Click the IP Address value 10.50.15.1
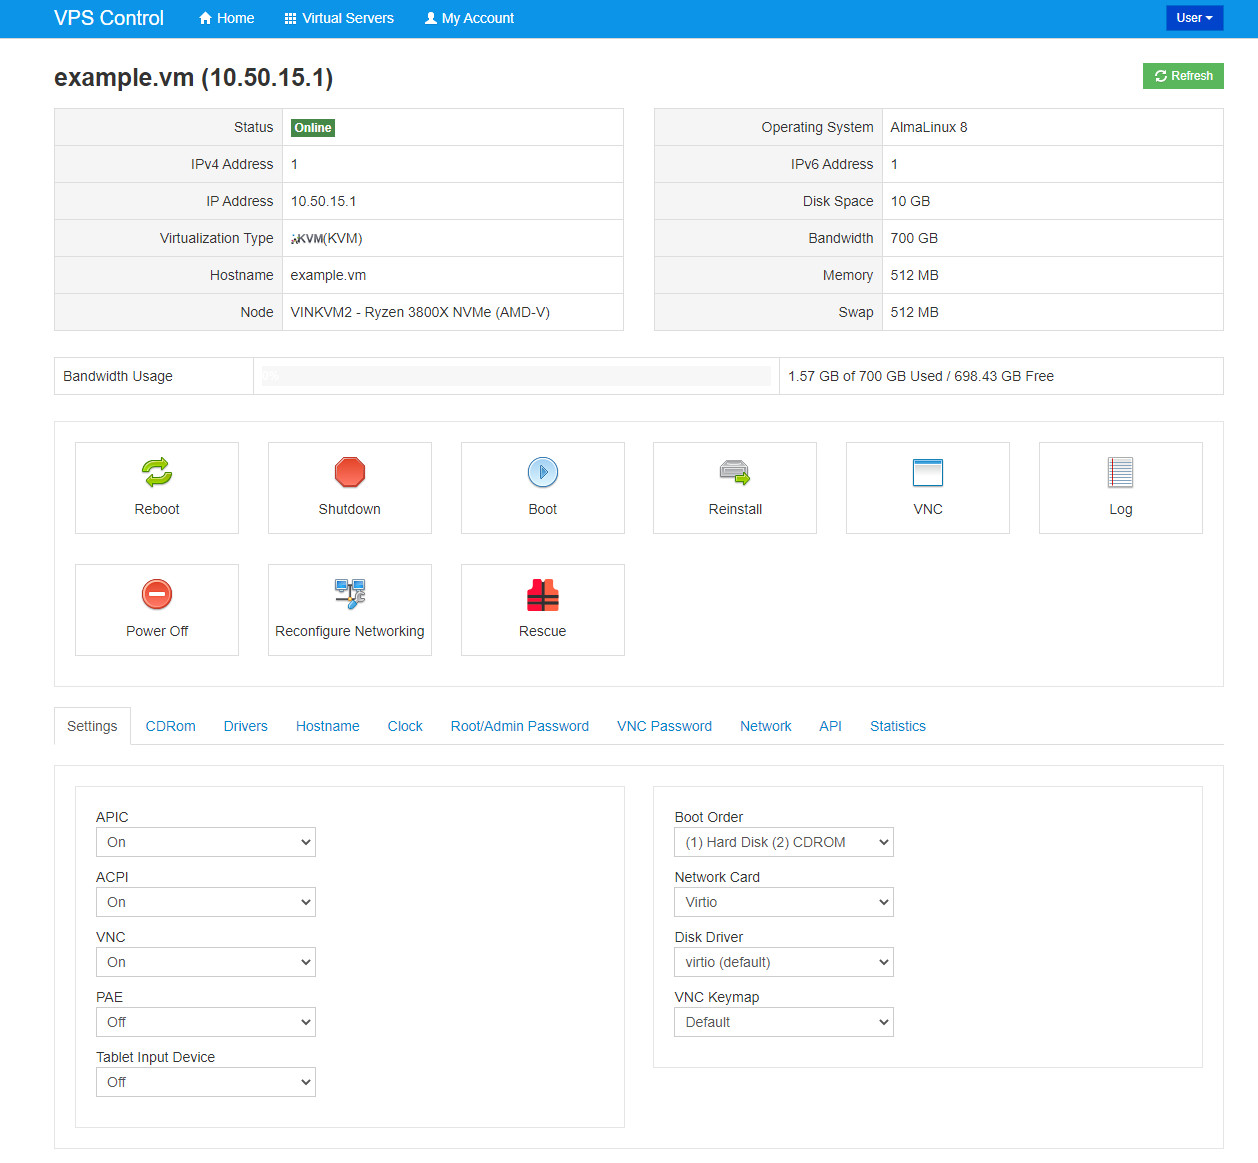Viewport: 1258px width, 1163px height. [324, 201]
